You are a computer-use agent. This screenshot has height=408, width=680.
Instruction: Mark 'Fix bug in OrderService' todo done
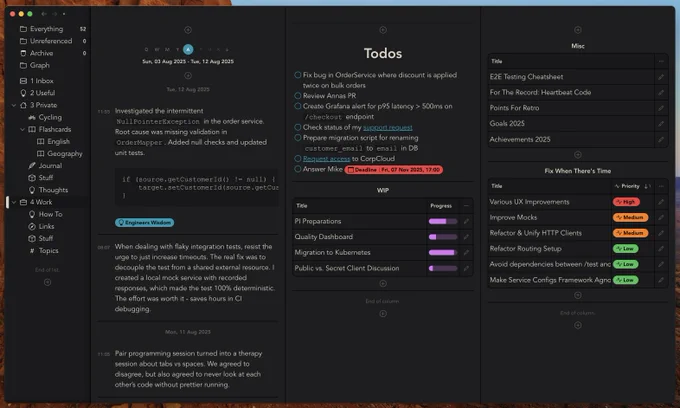[x=297, y=75]
